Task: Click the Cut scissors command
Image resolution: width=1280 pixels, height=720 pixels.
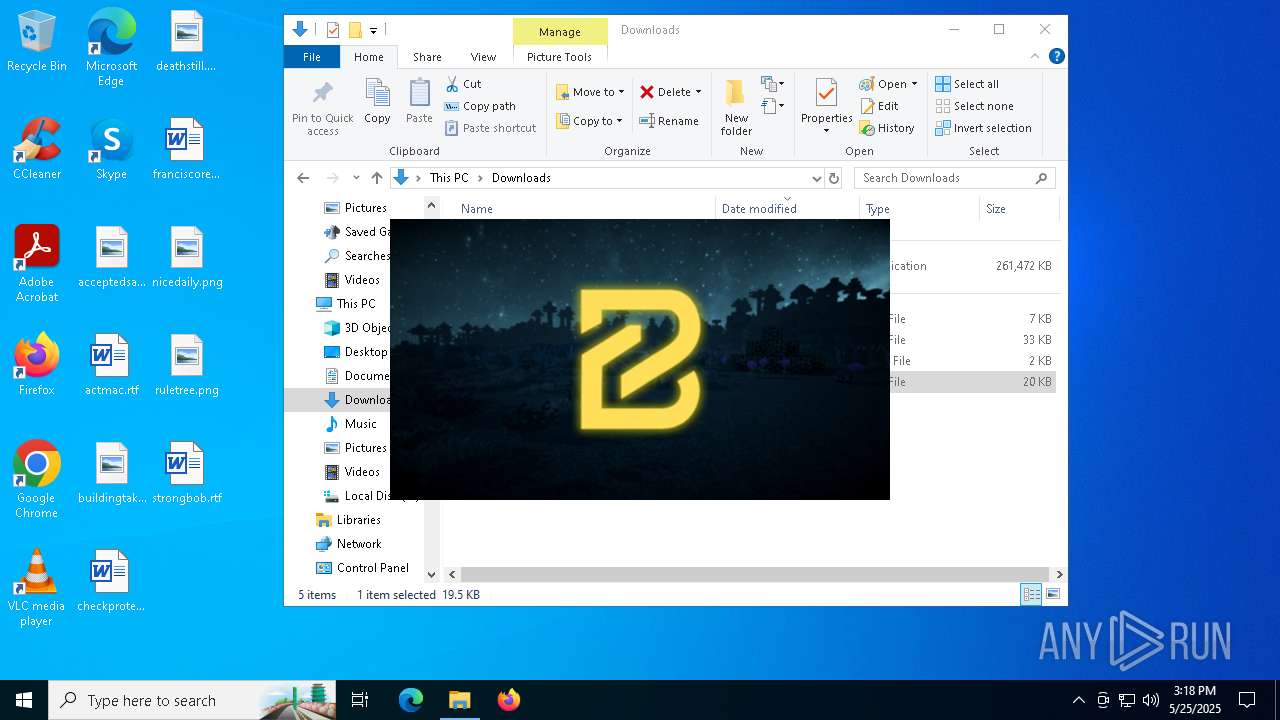Action: click(x=463, y=84)
